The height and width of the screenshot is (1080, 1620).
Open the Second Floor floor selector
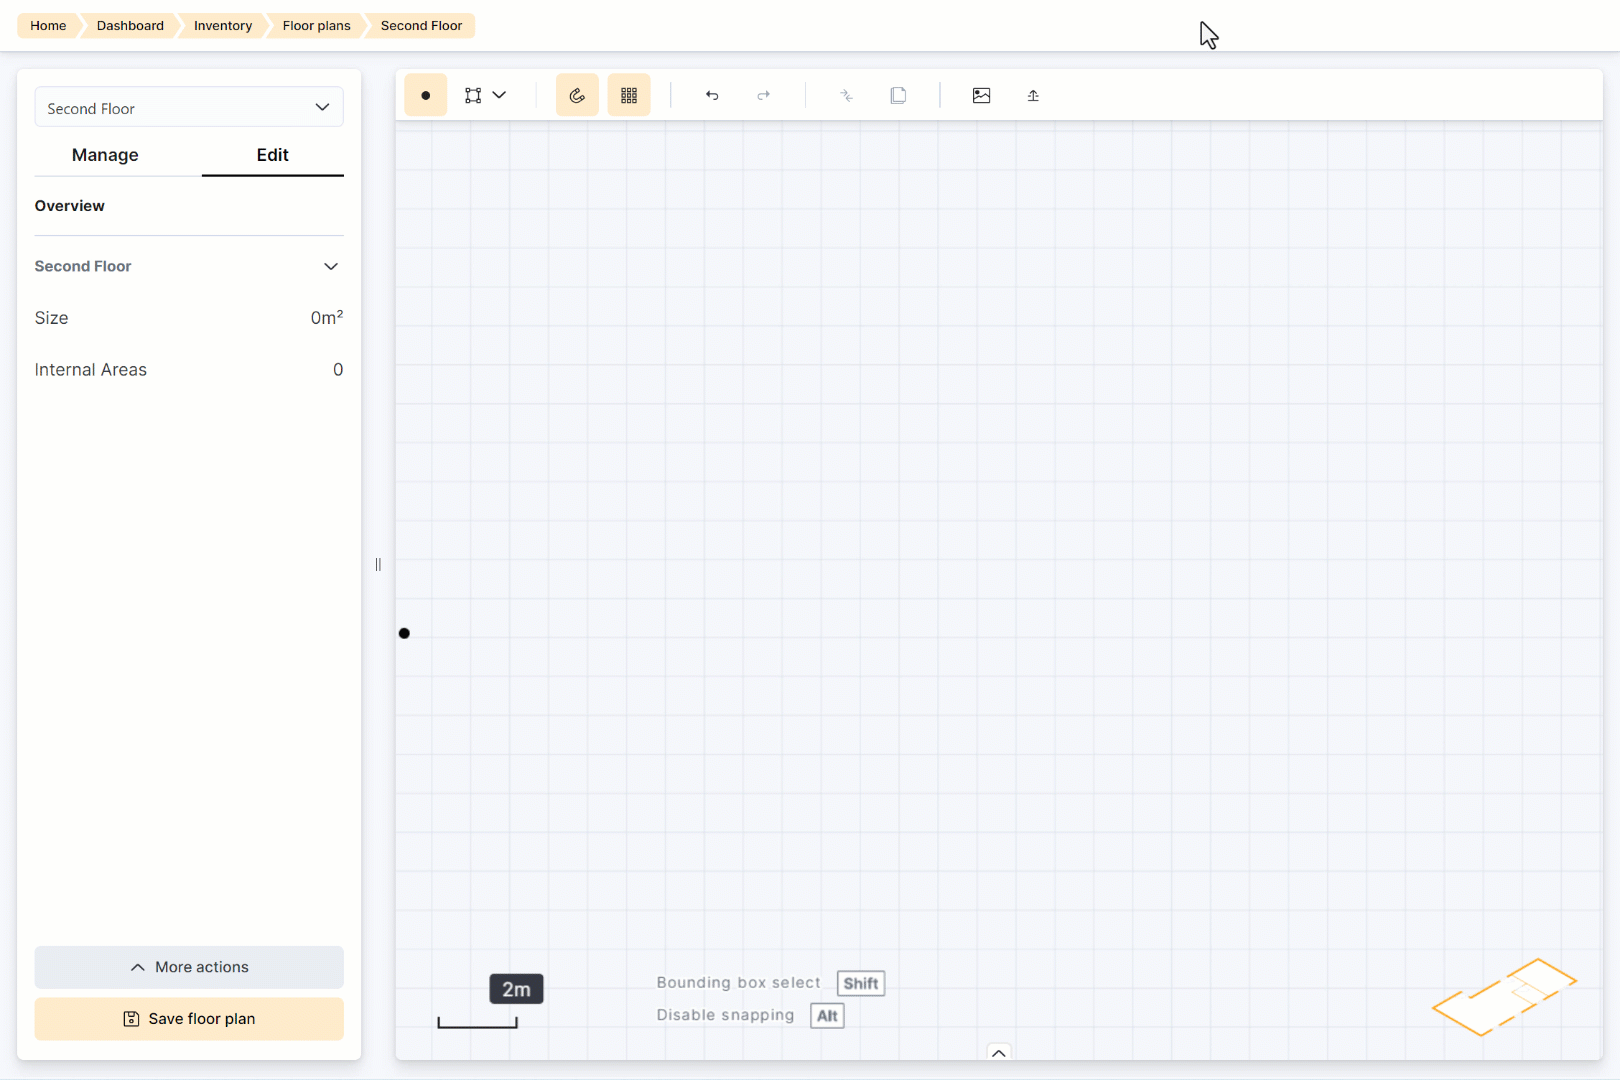(x=189, y=107)
